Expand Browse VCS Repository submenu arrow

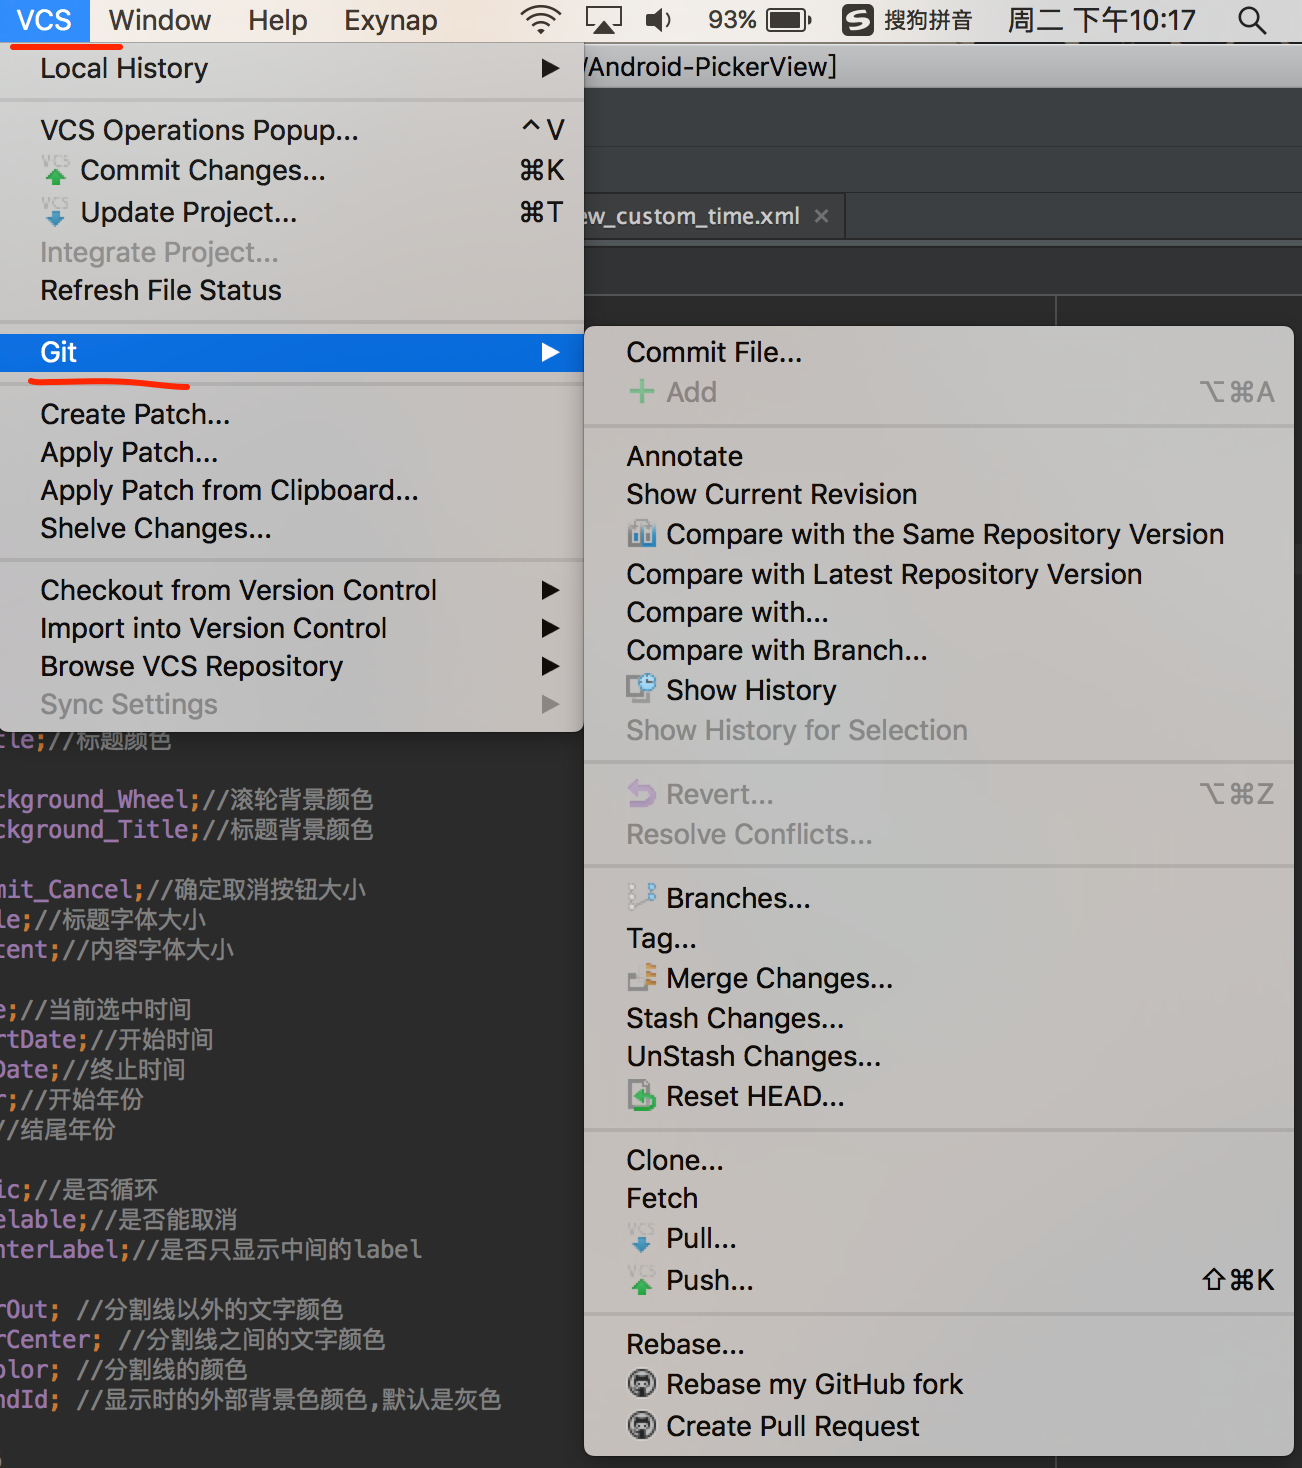point(550,666)
